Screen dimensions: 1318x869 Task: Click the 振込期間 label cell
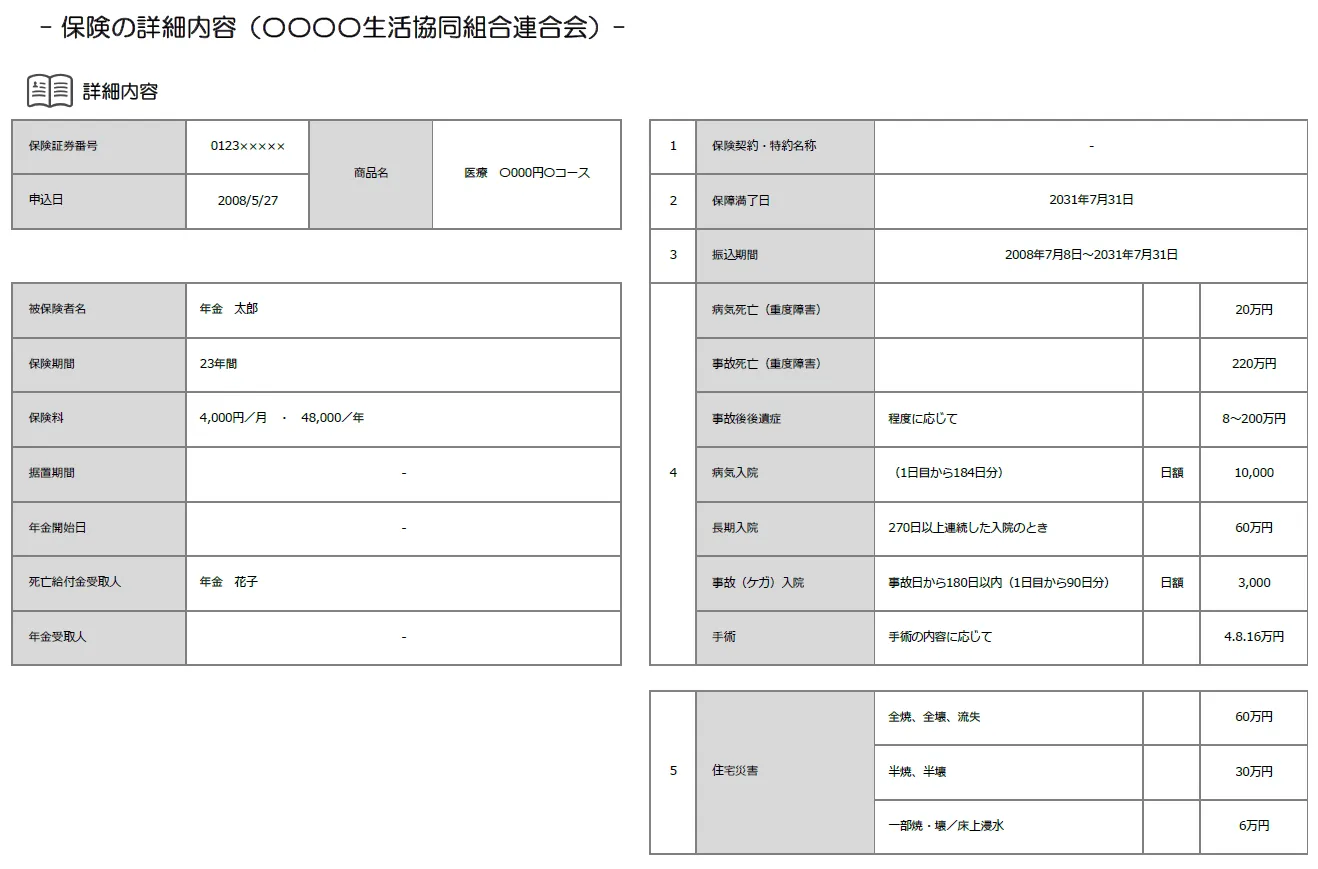point(785,256)
